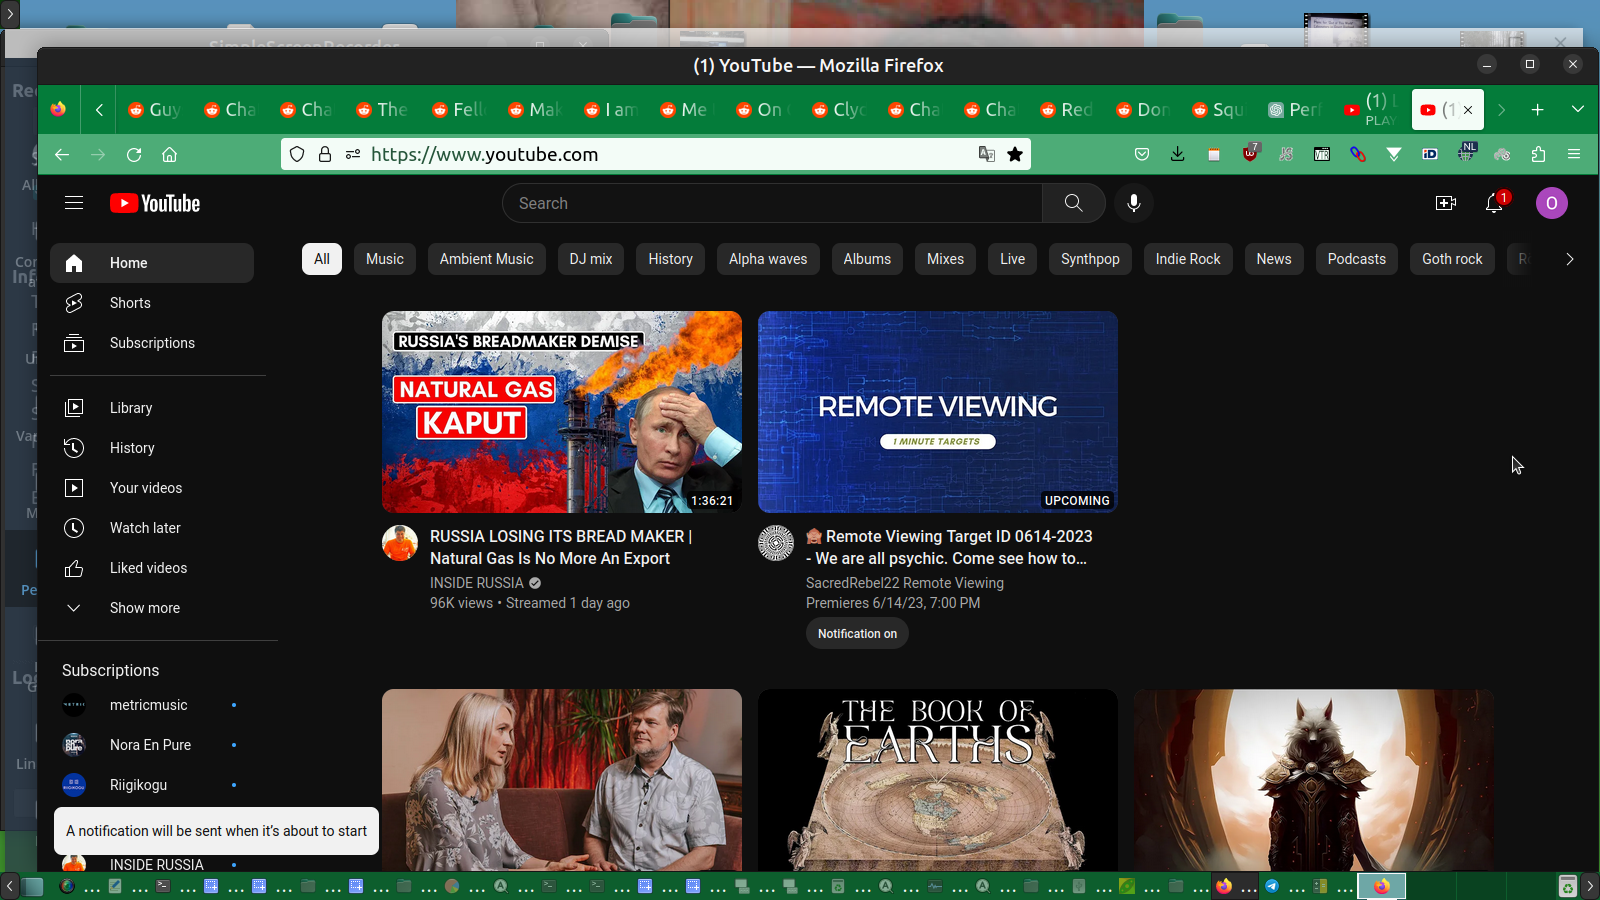Viewport: 1600px width, 900px height.
Task: Open the RUSSIA LOSING ITS BREAD MAKER title
Action: pos(561,548)
